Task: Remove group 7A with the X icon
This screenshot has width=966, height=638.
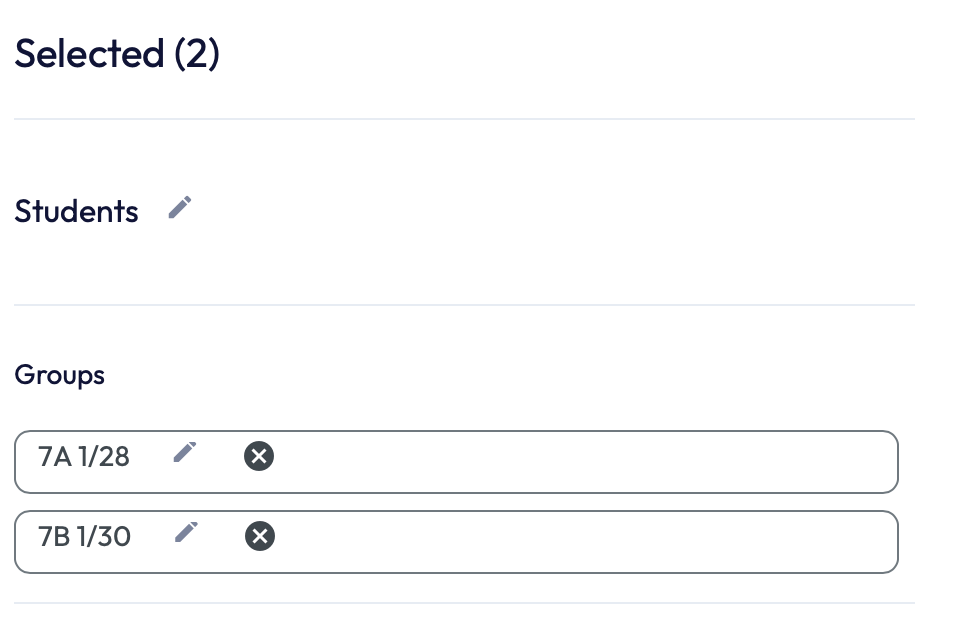Action: tap(259, 457)
